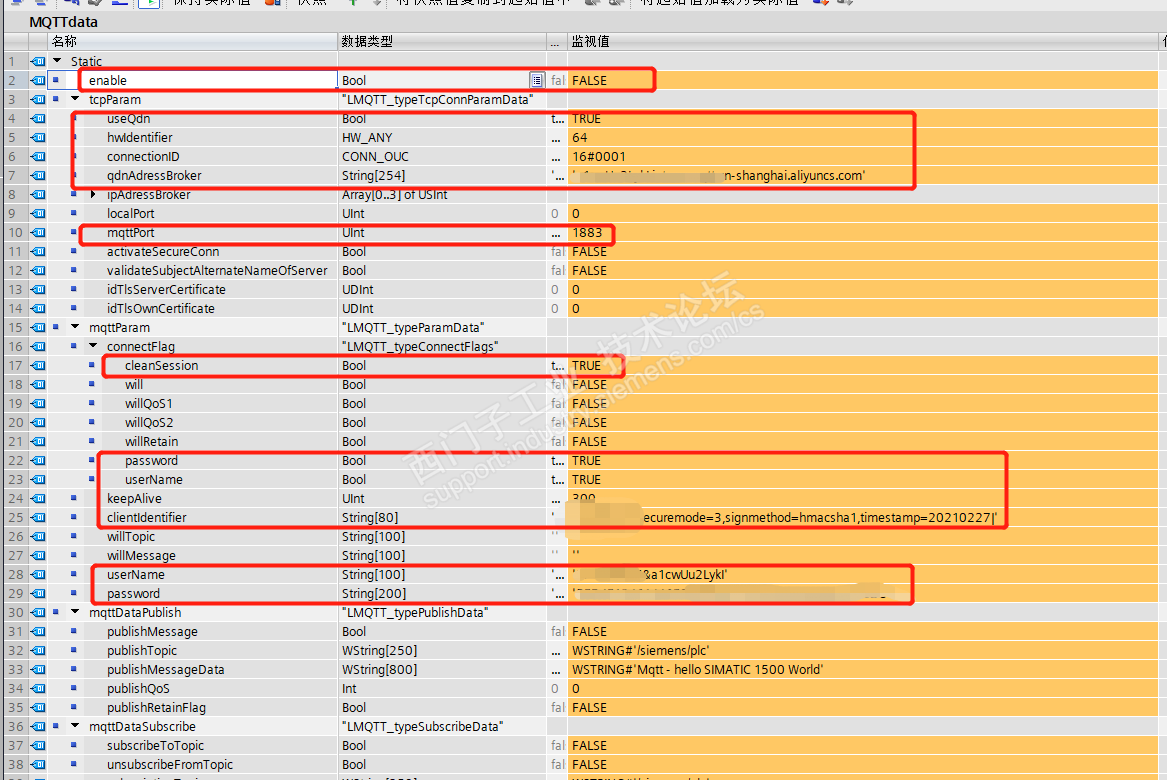Click the "LMQTT_typeTcpConnParamData" data type cell
This screenshot has width=1167, height=780.
[x=438, y=99]
